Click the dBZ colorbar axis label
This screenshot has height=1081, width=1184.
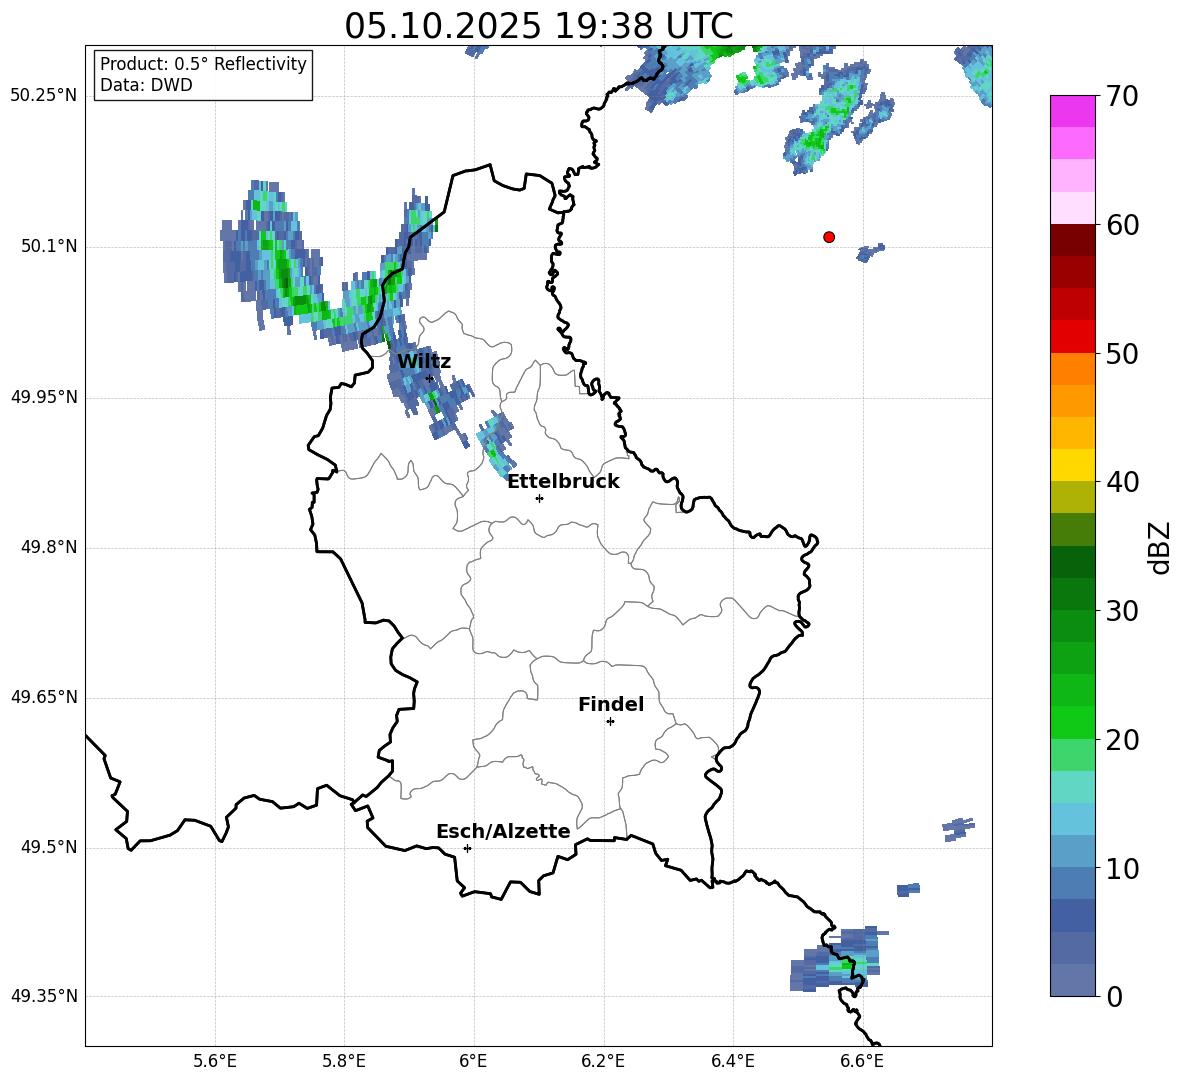pos(1160,547)
